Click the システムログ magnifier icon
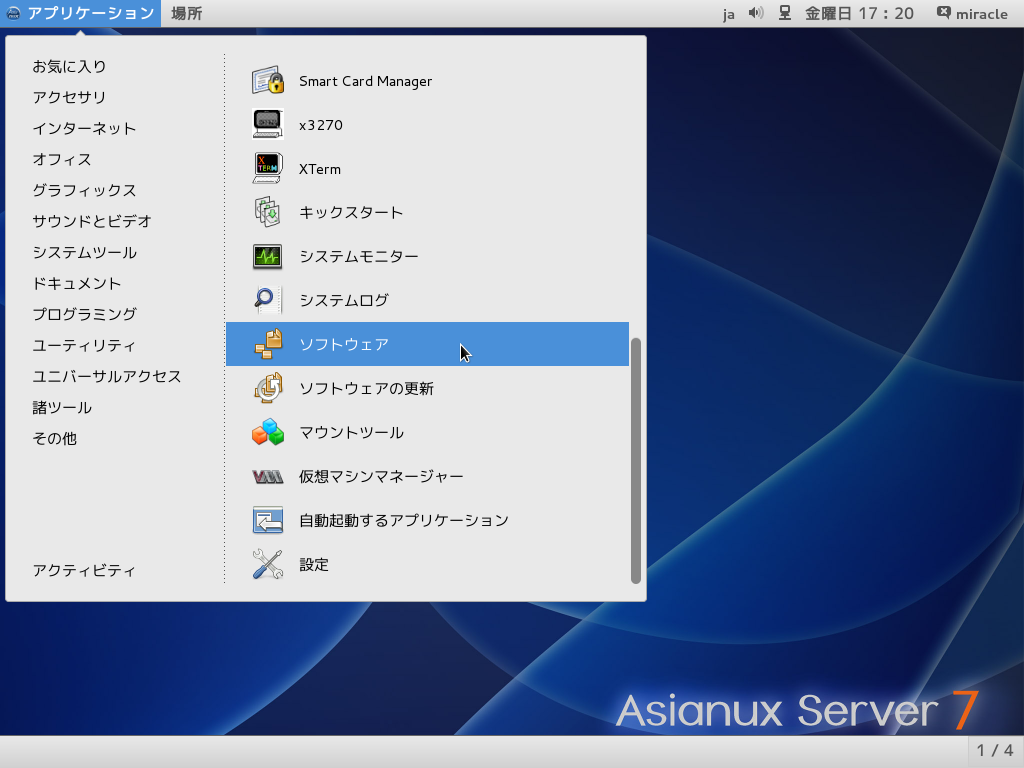Viewport: 1024px width, 768px height. pyautogui.click(x=268, y=300)
